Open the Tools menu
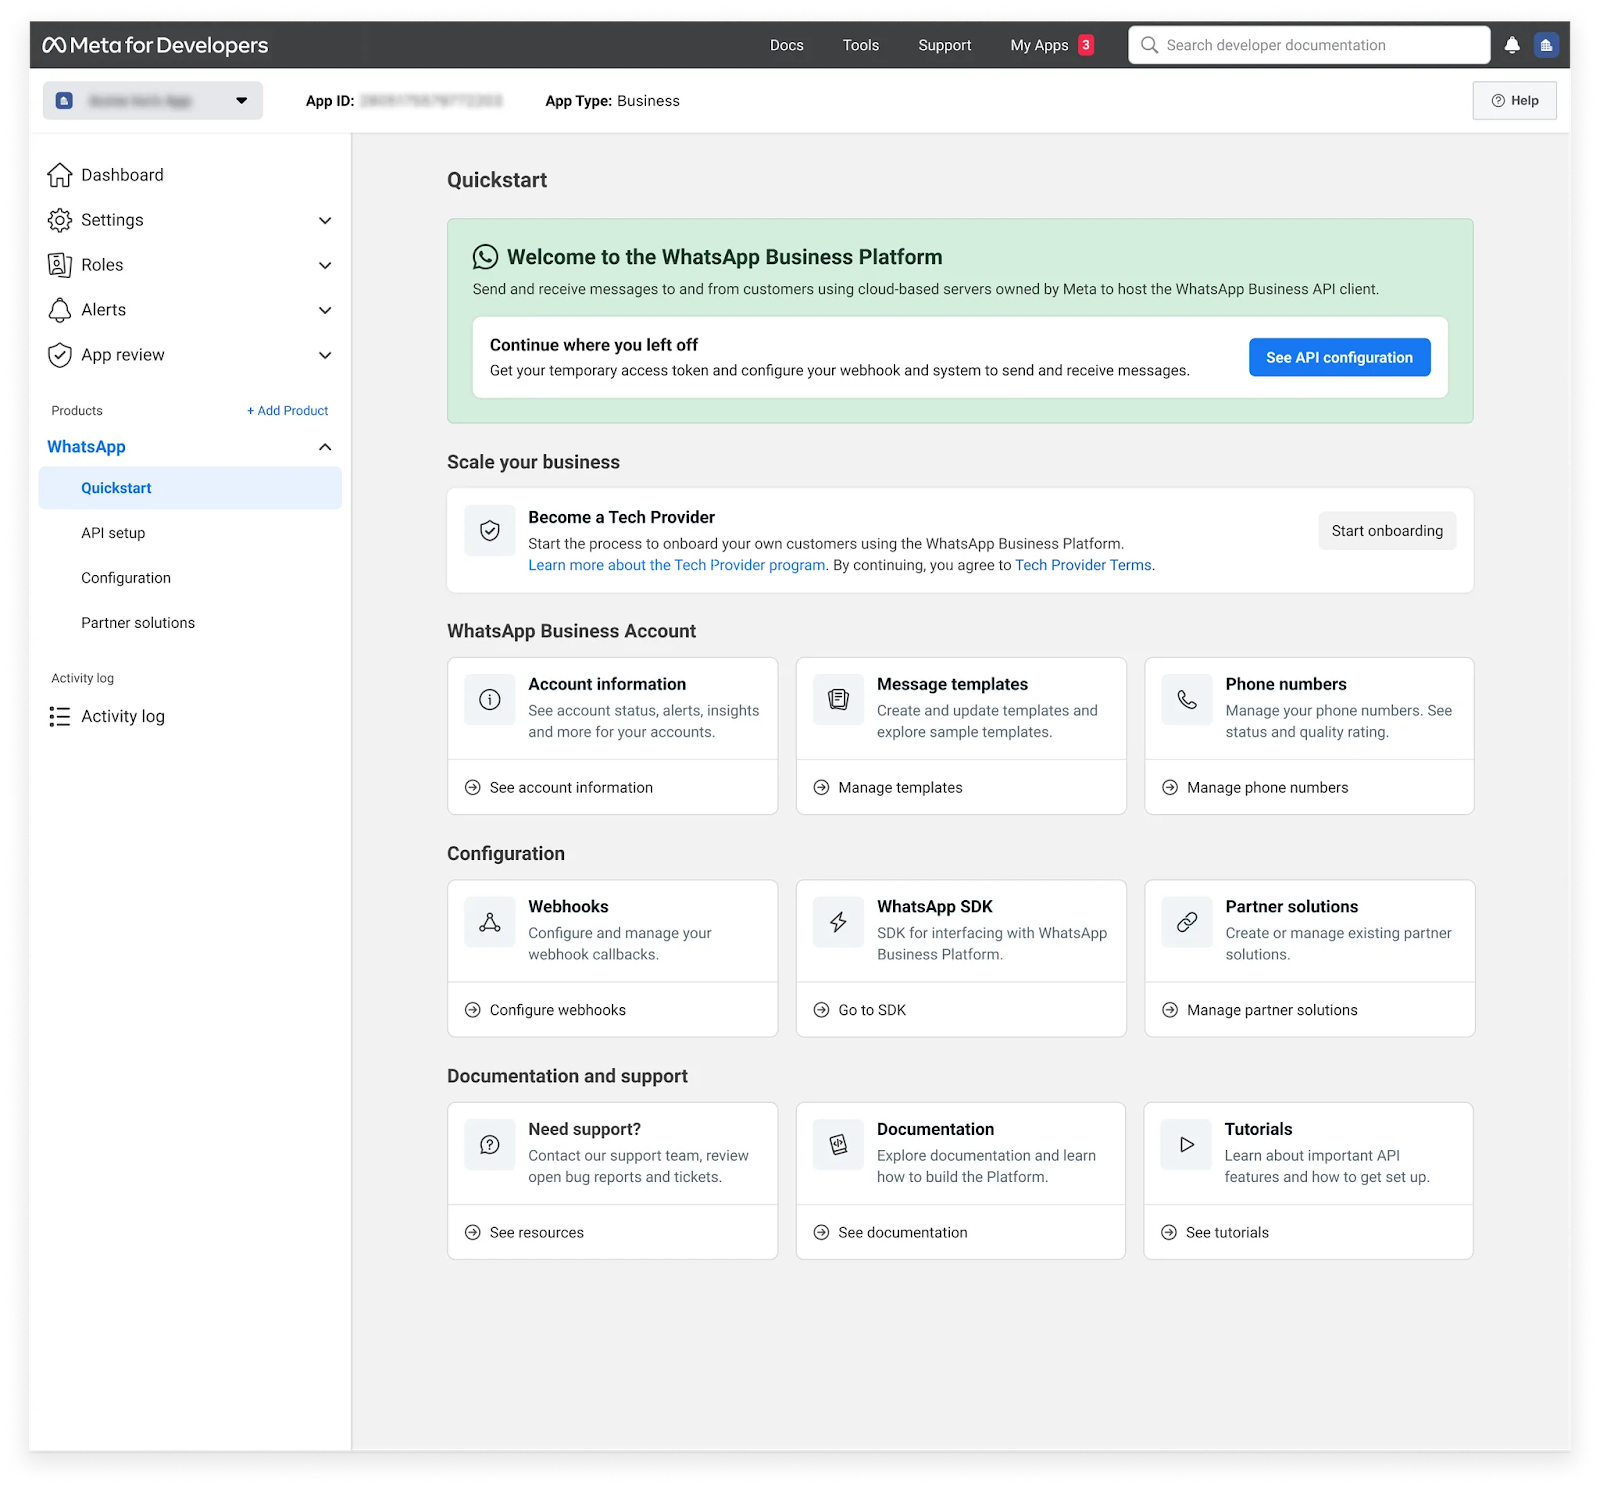The height and width of the screenshot is (1489, 1600). coord(860,45)
